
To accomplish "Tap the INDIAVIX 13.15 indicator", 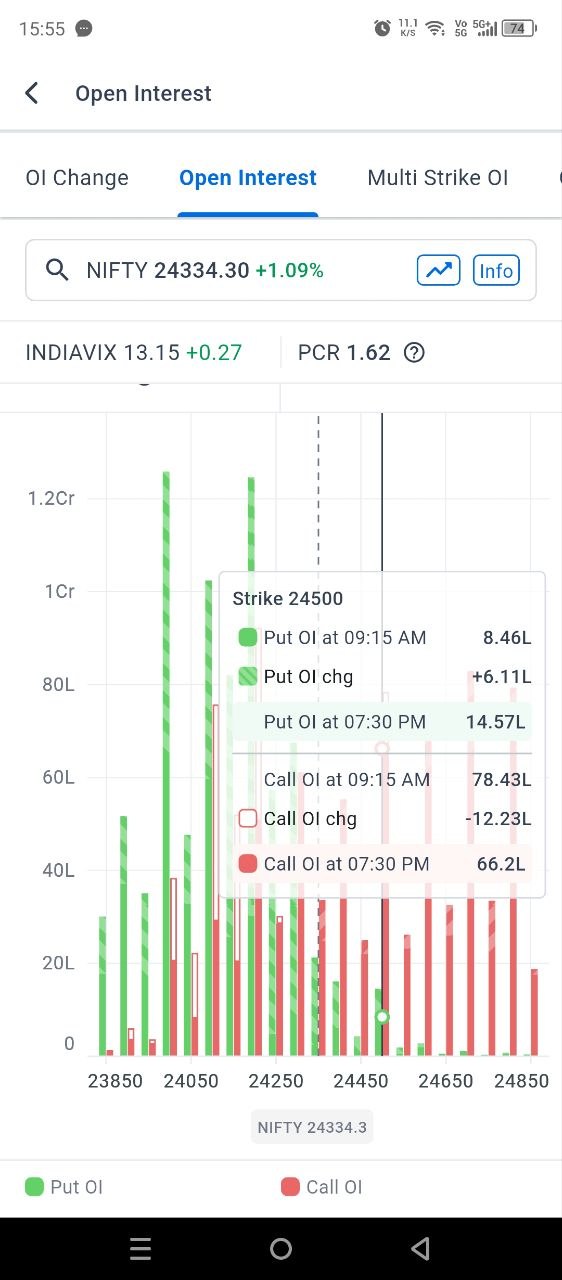I will [x=134, y=353].
